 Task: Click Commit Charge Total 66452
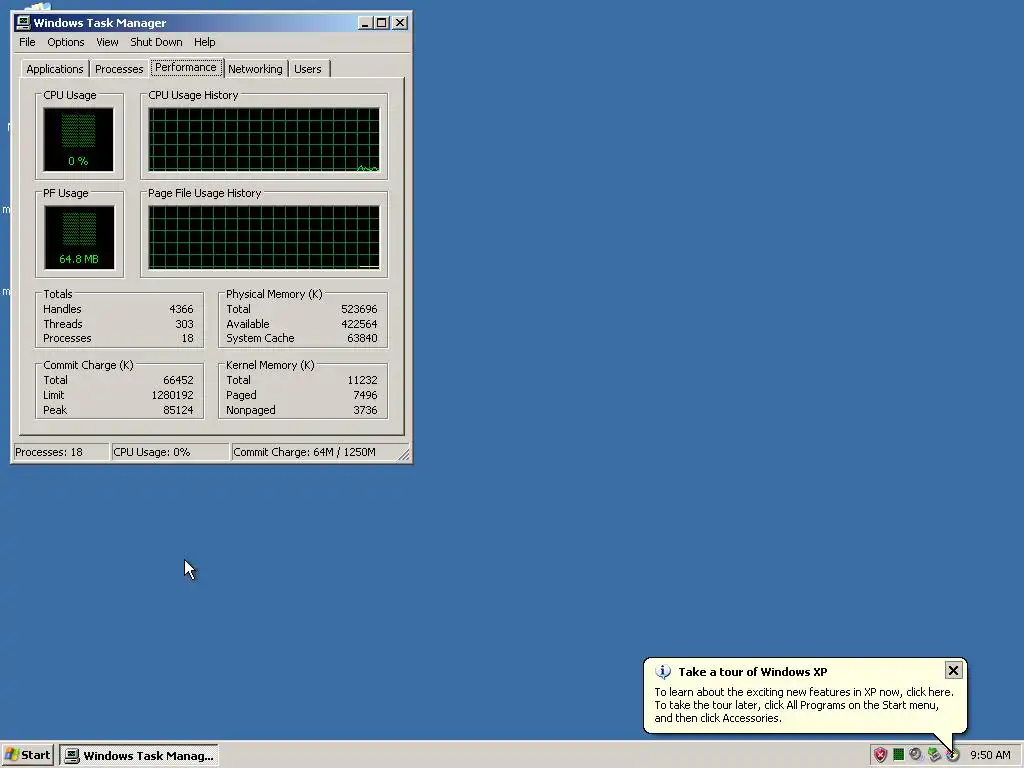[178, 380]
